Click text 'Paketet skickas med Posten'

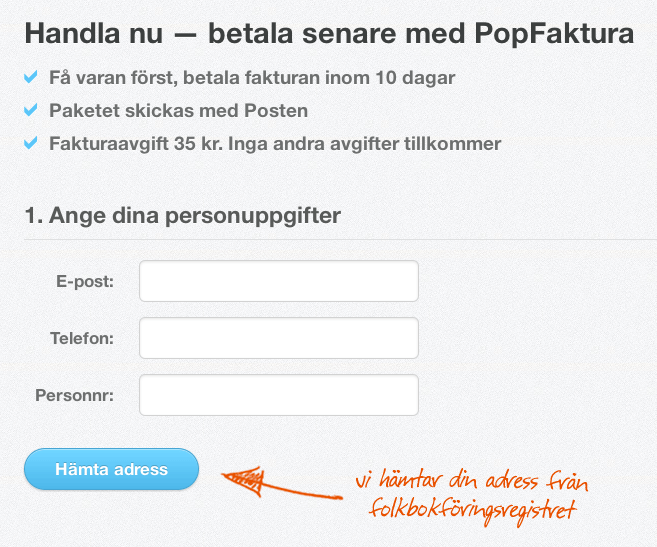pyautogui.click(x=178, y=111)
